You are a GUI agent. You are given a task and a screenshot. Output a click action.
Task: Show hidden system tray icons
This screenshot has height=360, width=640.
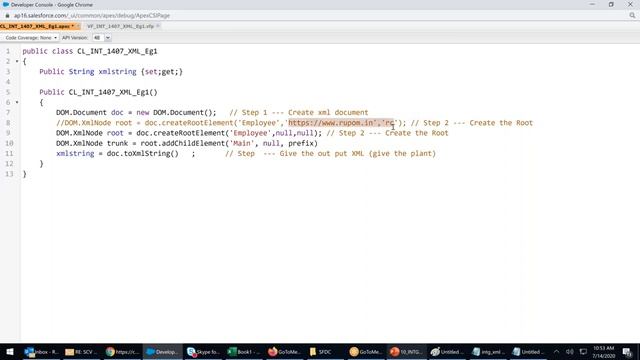coord(556,351)
